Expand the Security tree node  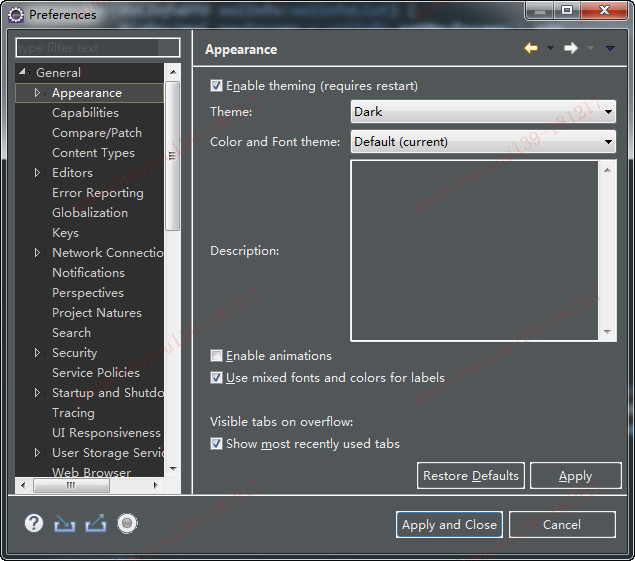[37, 352]
